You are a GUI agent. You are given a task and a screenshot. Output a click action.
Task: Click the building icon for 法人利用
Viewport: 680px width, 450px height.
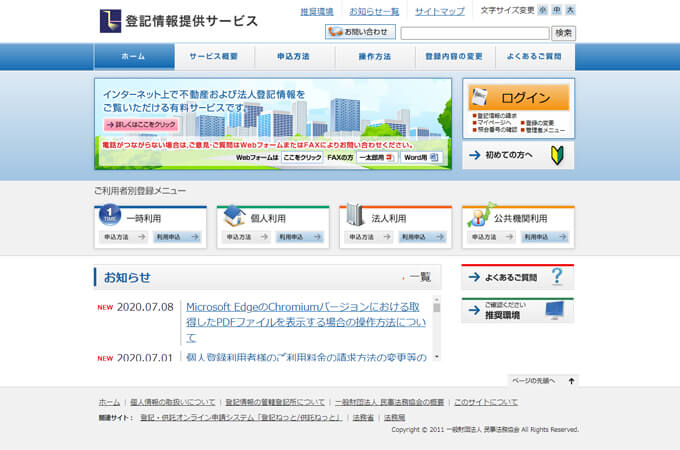(x=356, y=215)
